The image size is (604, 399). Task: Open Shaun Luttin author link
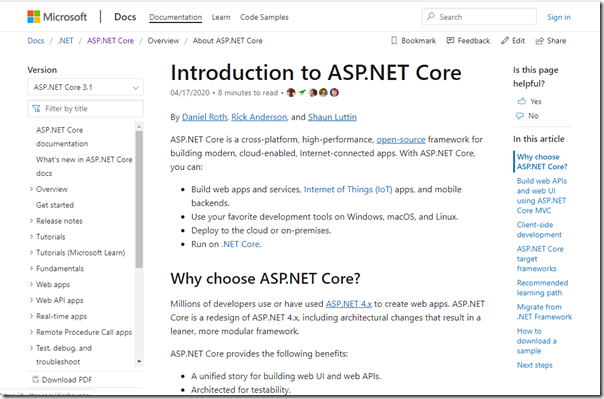pyautogui.click(x=332, y=117)
